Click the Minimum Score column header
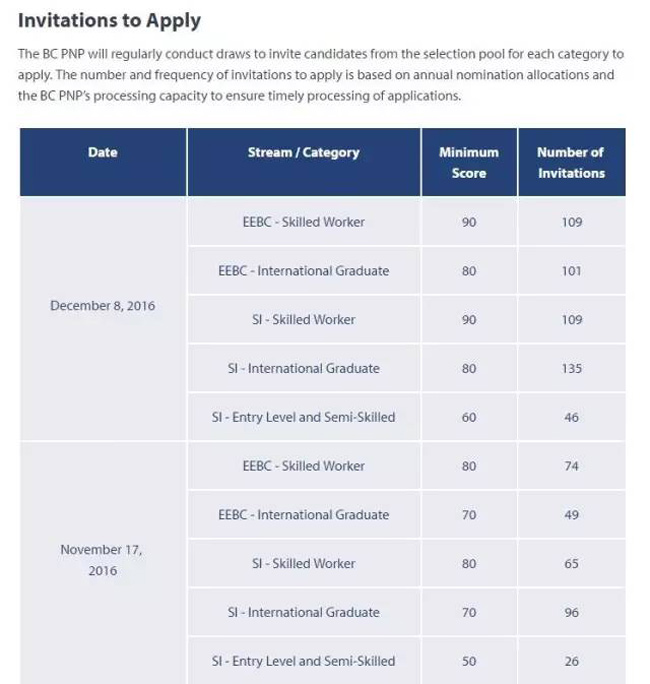Viewport: 650px width, 684px height. 469,163
